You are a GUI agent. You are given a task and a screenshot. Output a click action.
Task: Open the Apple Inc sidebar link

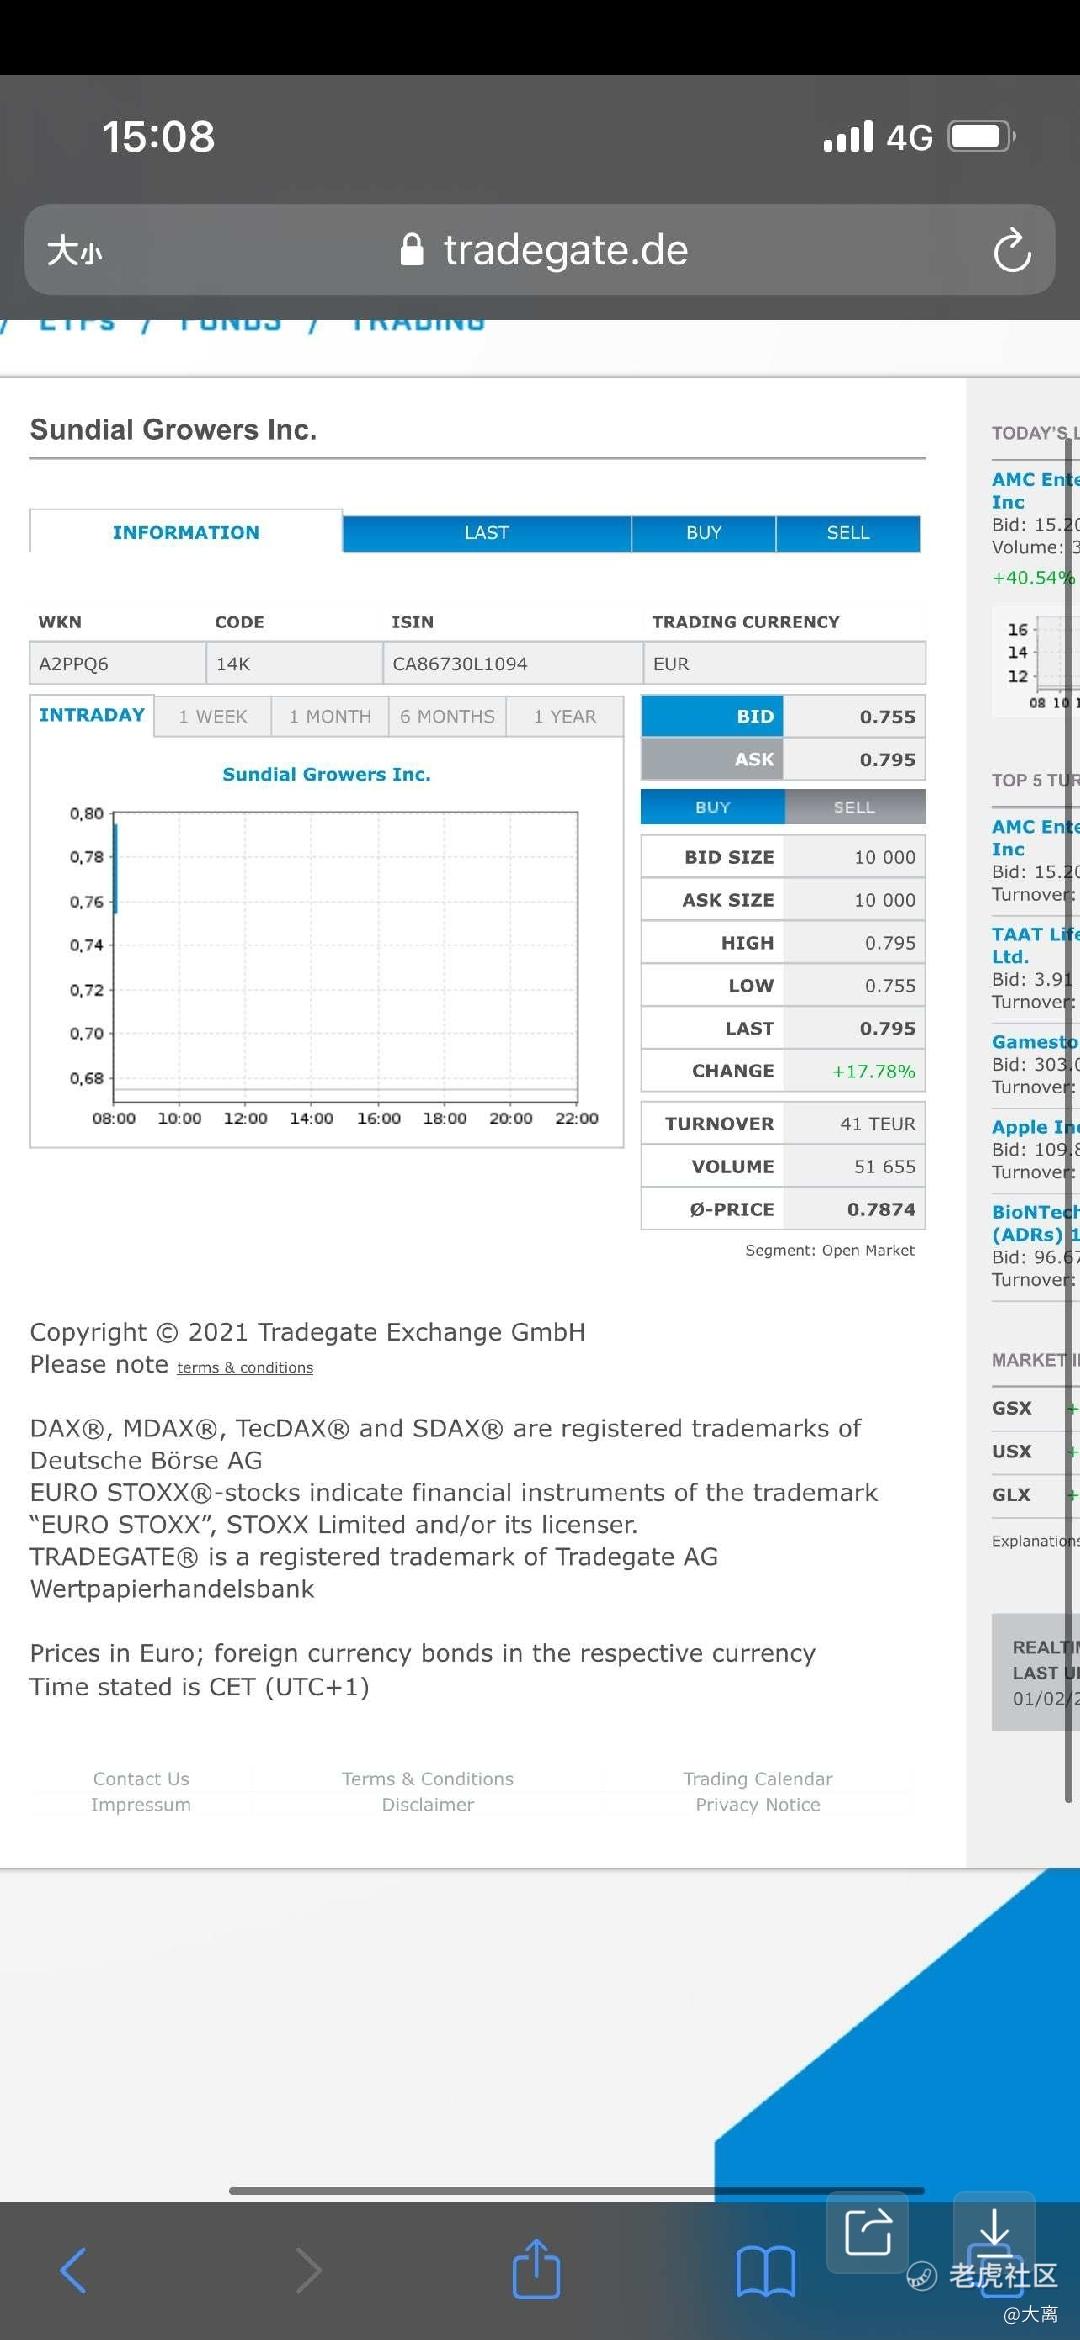tap(1035, 1127)
